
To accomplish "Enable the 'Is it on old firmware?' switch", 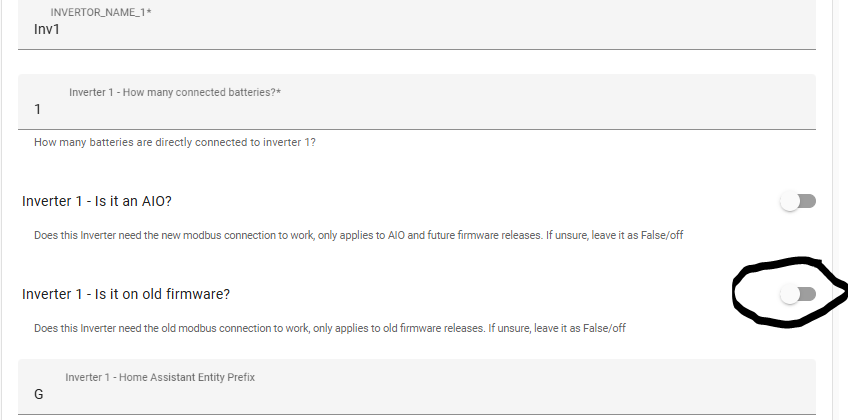I will click(798, 294).
